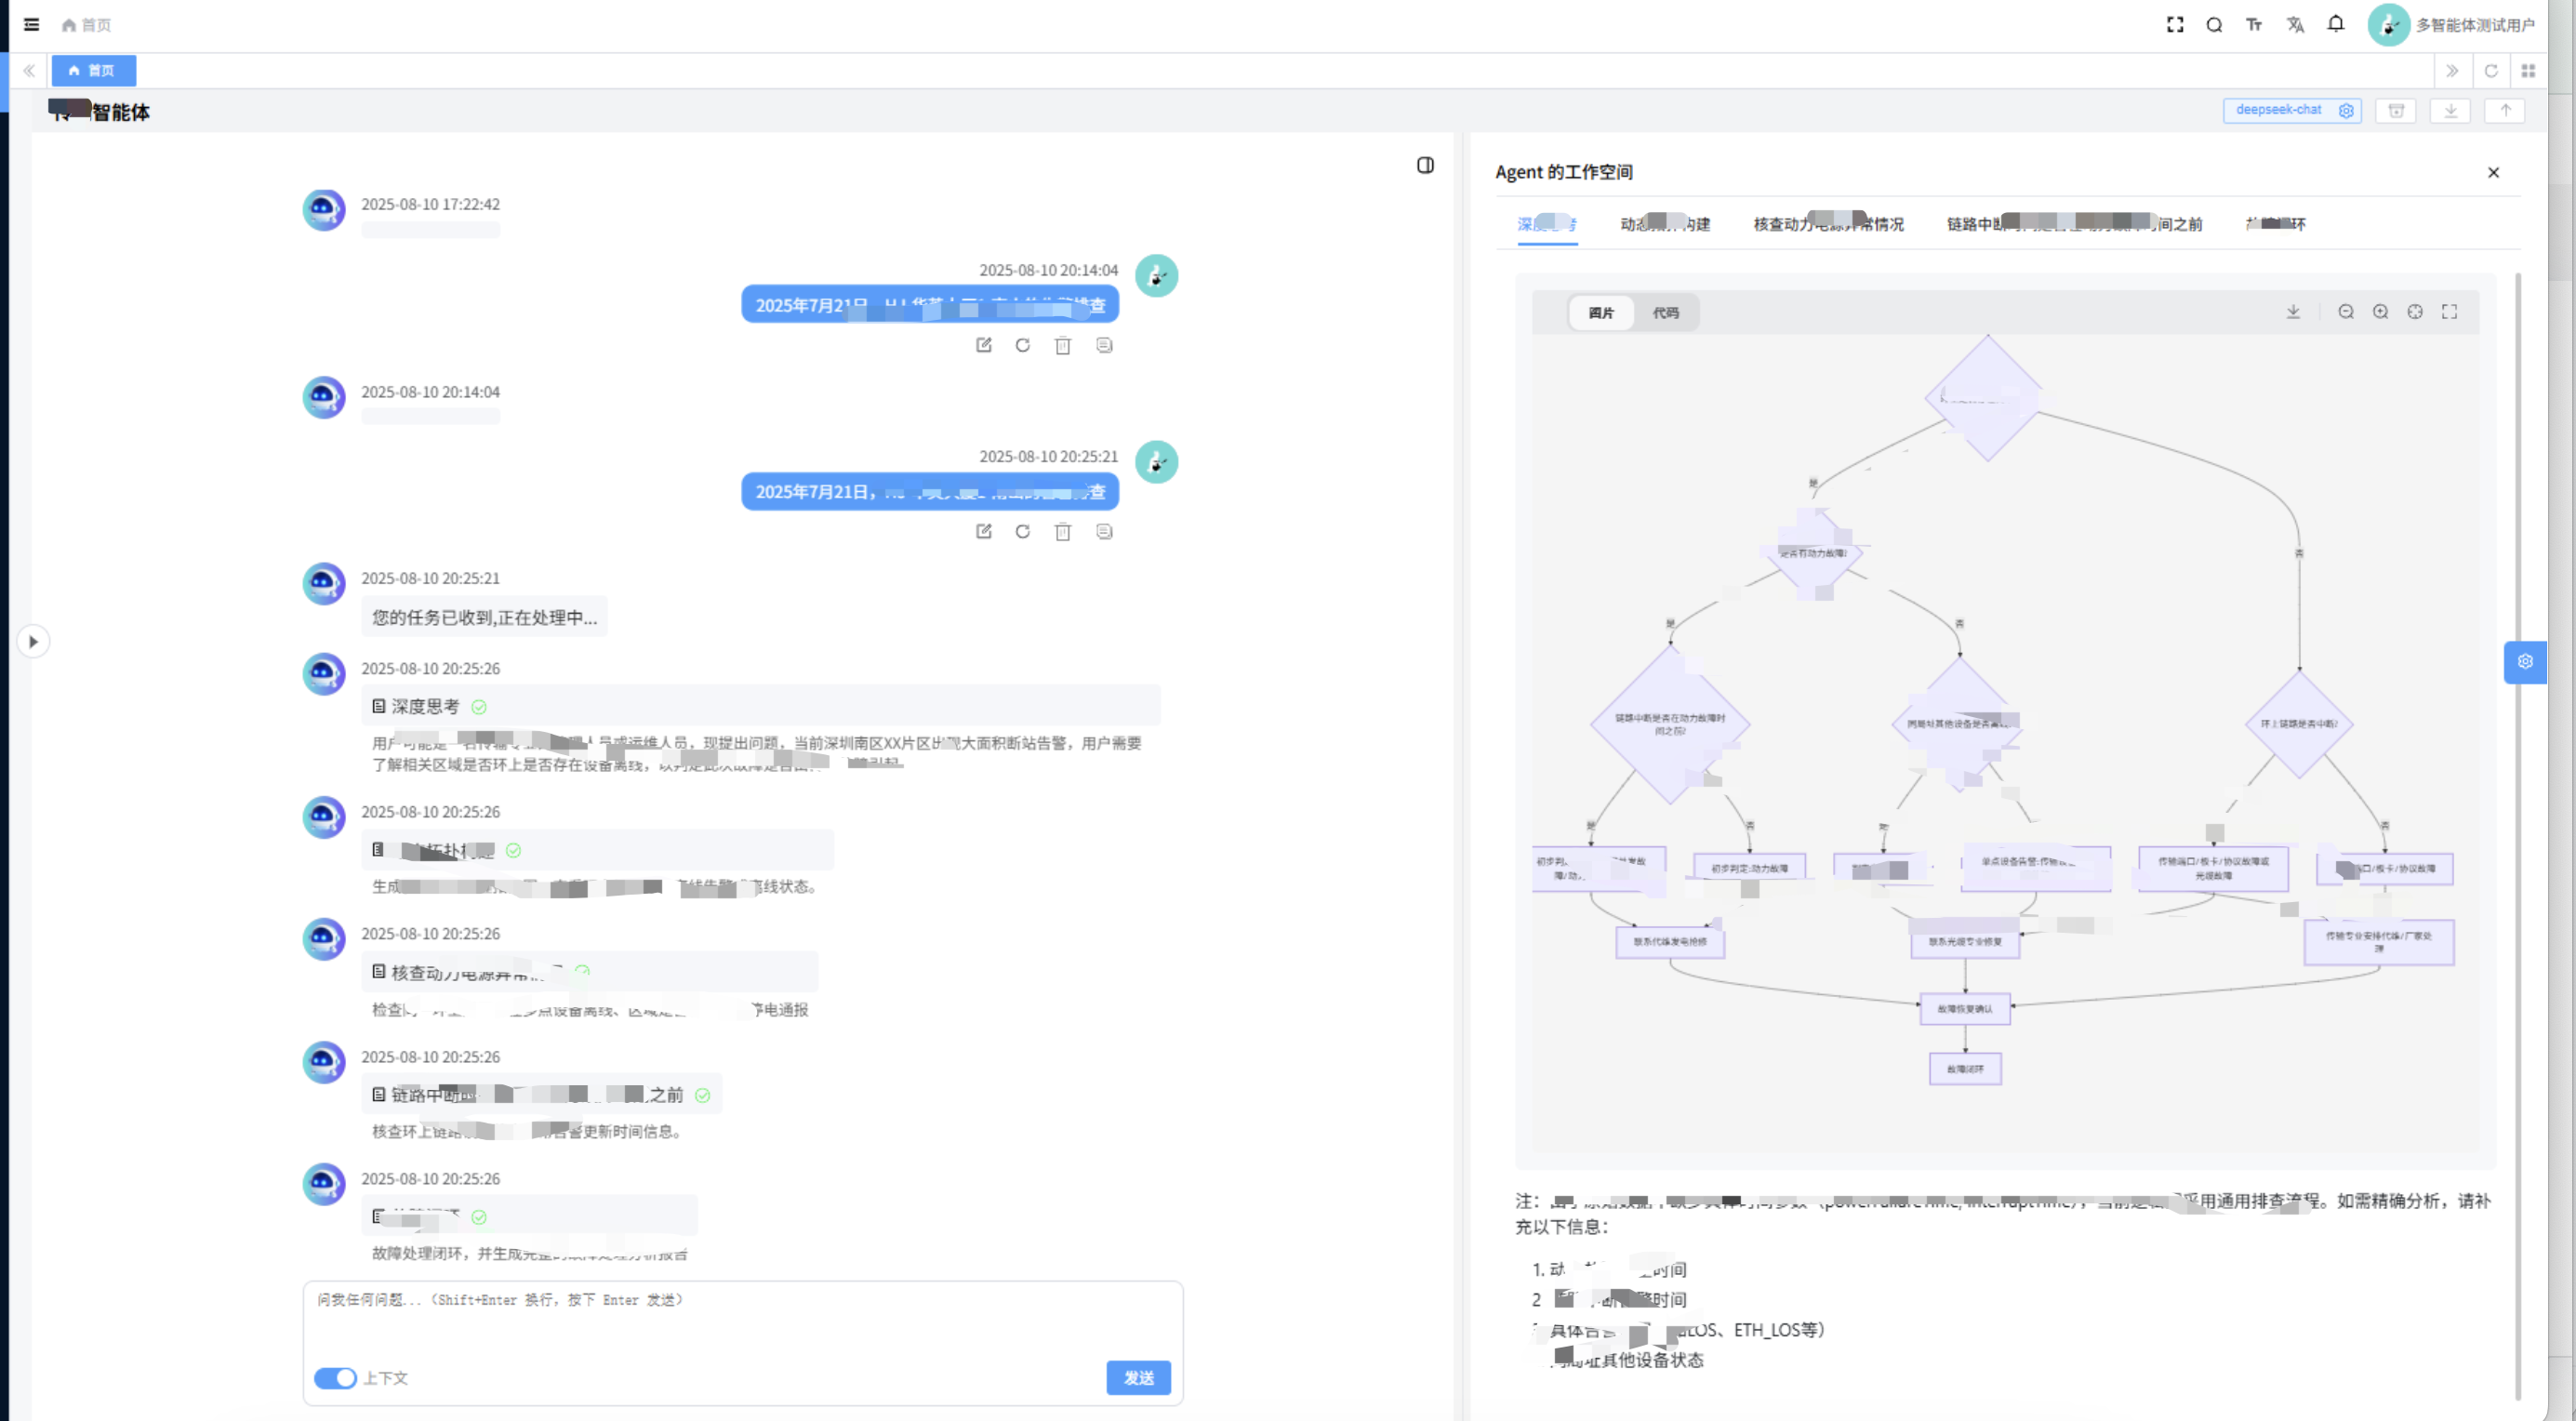This screenshot has width=2576, height=1421.
Task: Open flowchart diagram in fullscreen
Action: pyautogui.click(x=2449, y=312)
